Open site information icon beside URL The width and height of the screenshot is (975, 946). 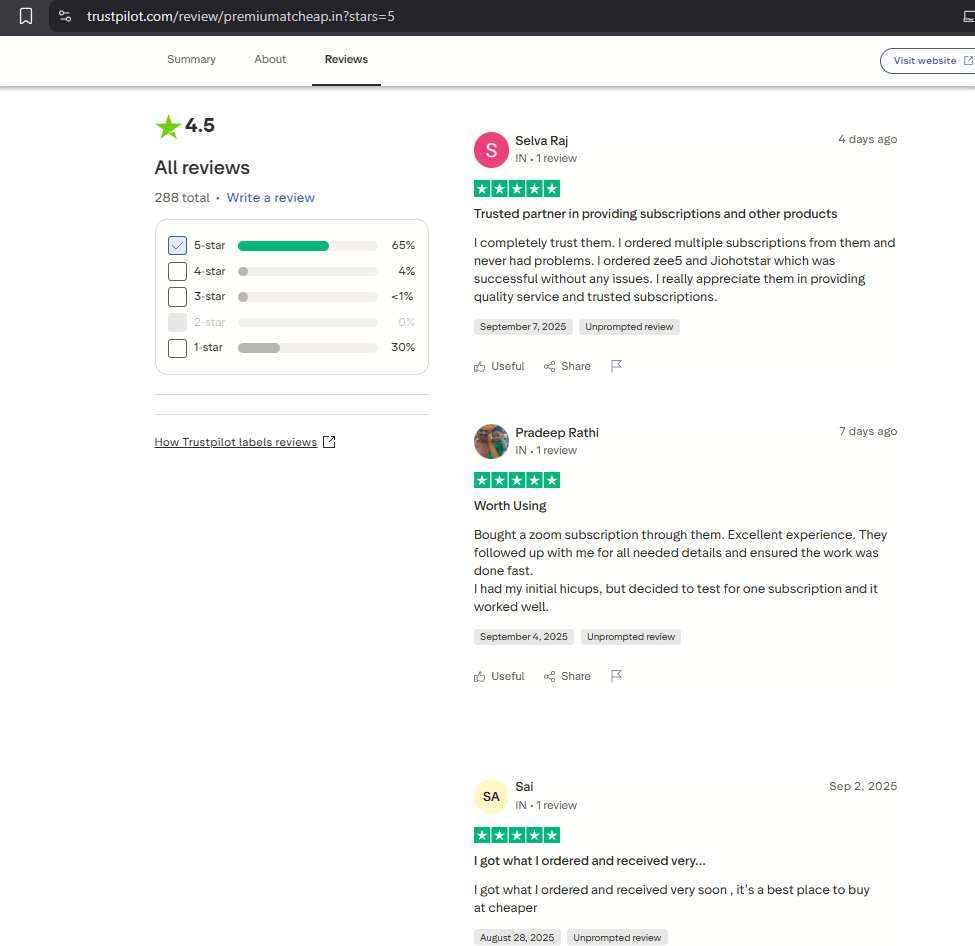click(x=65, y=16)
